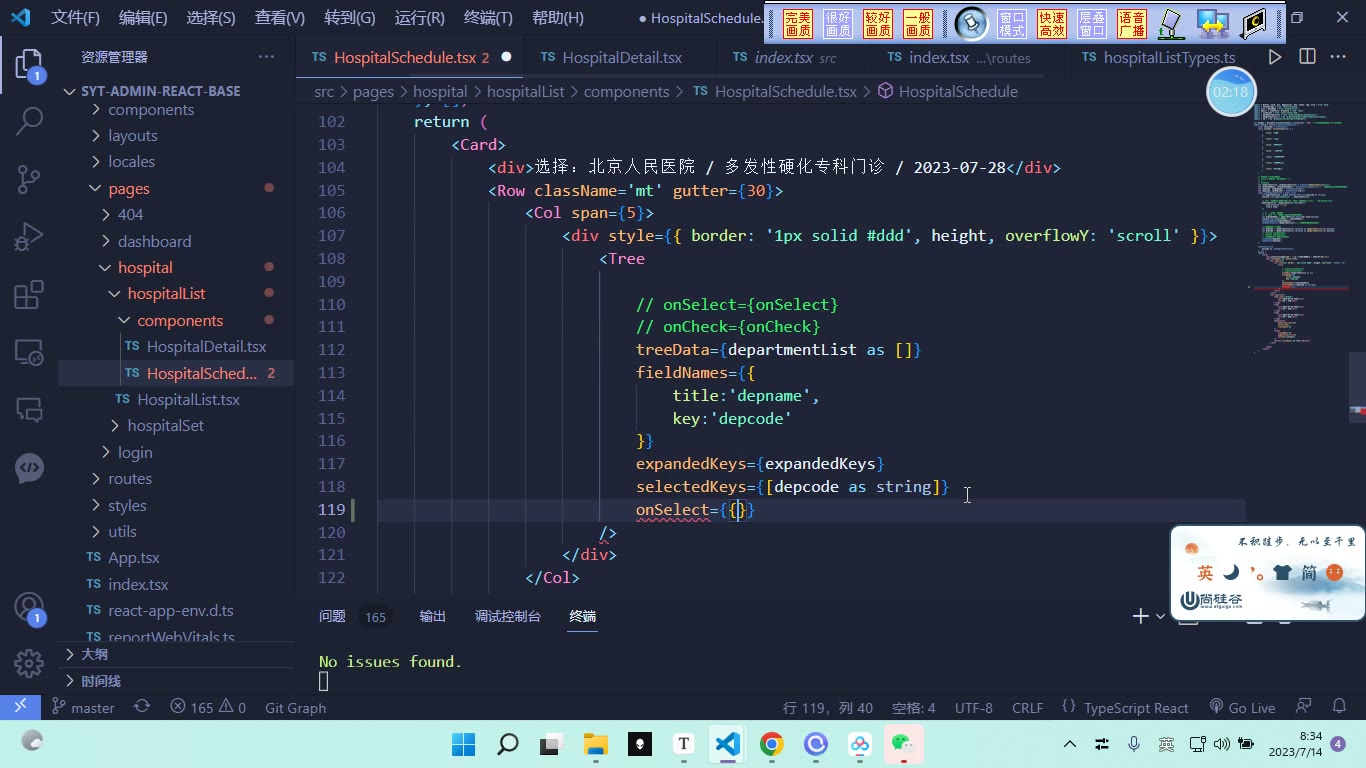Viewport: 1366px width, 768px height.
Task: Open Run and Debug view icon
Action: click(29, 237)
